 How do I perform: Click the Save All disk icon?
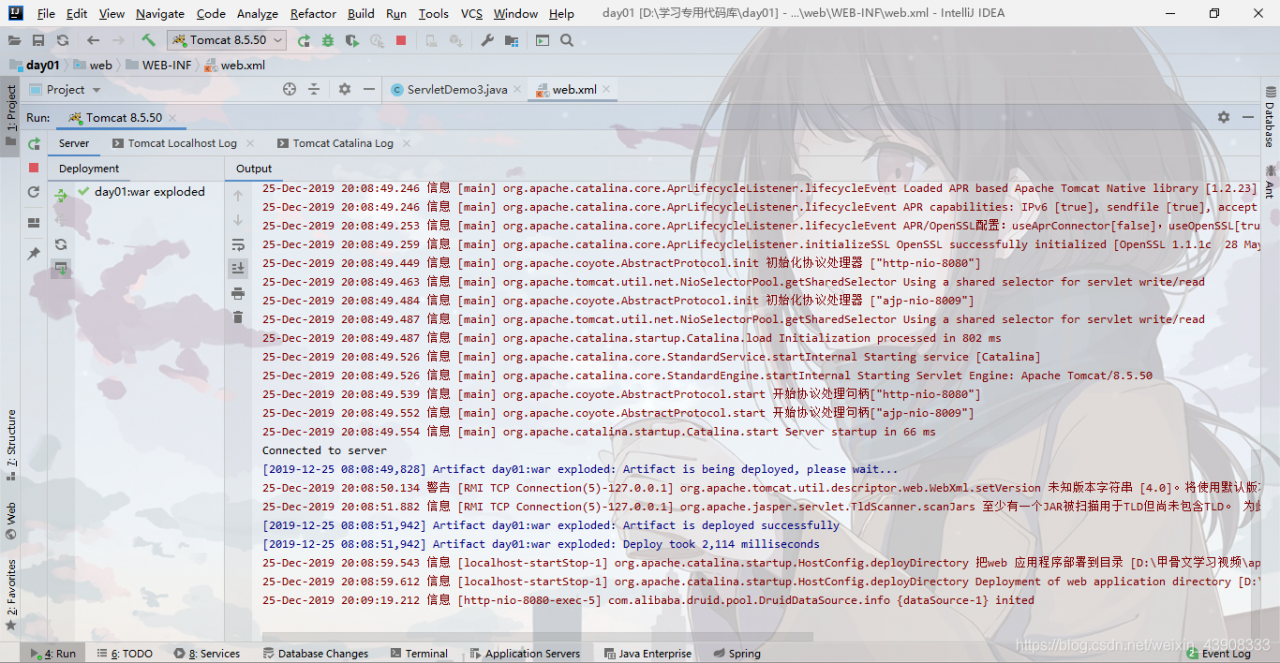(38, 40)
